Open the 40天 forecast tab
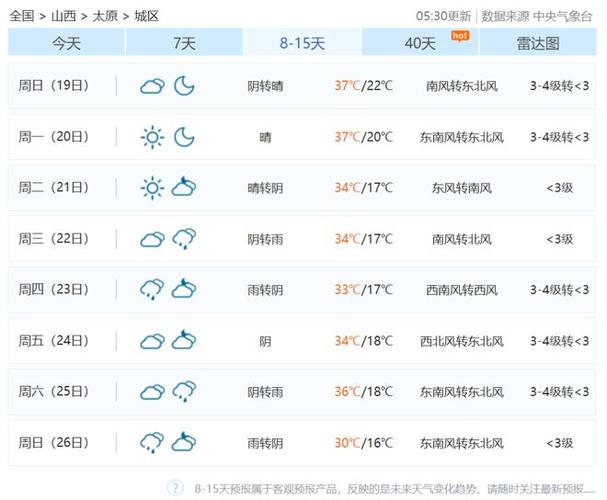This screenshot has width=607, height=500. click(420, 42)
